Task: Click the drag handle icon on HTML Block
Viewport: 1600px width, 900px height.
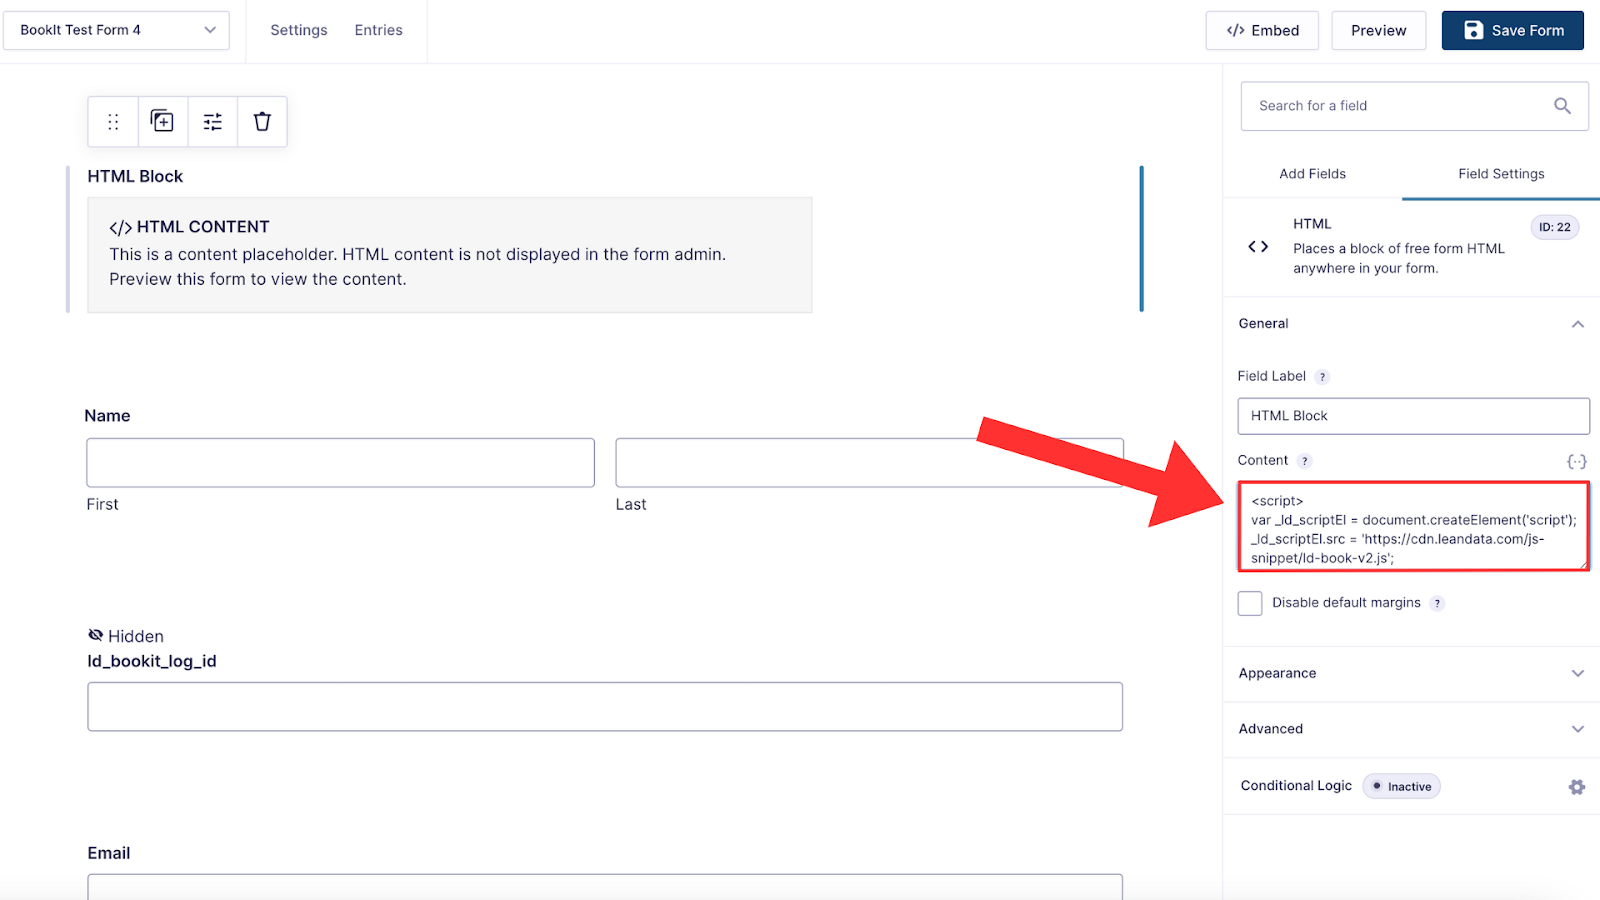Action: pyautogui.click(x=113, y=122)
